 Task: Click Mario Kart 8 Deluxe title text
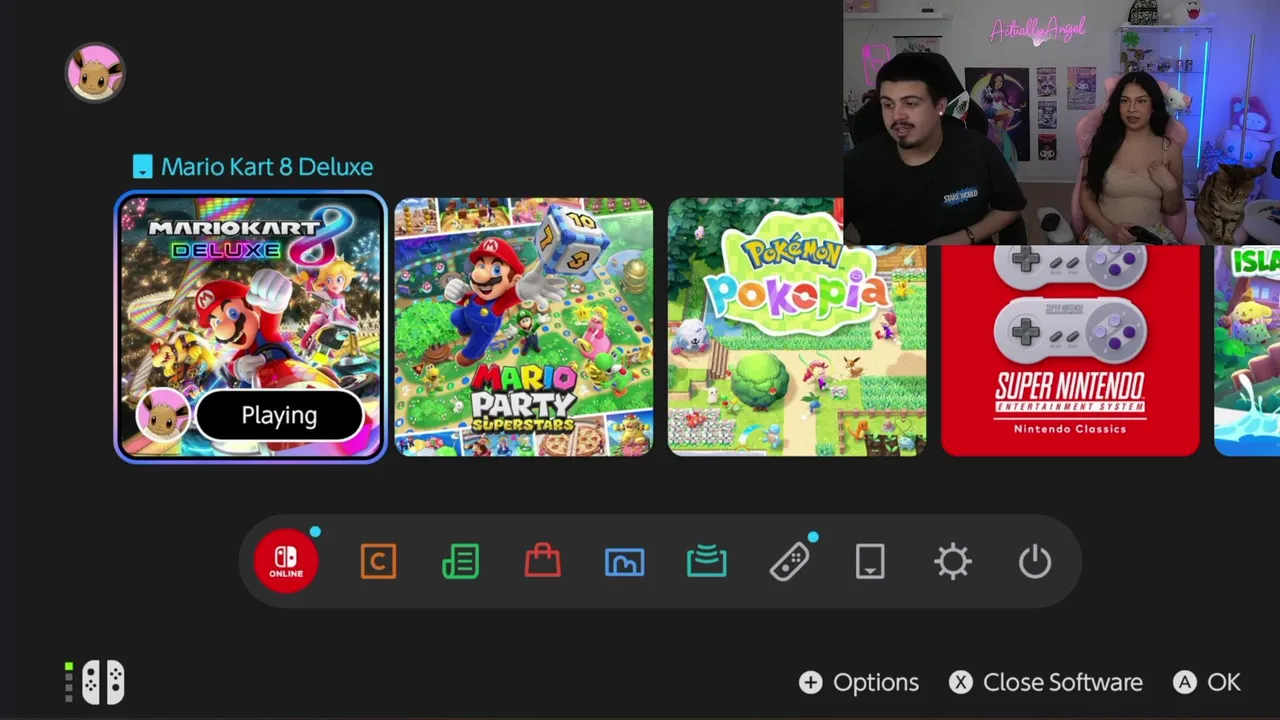[x=267, y=167]
